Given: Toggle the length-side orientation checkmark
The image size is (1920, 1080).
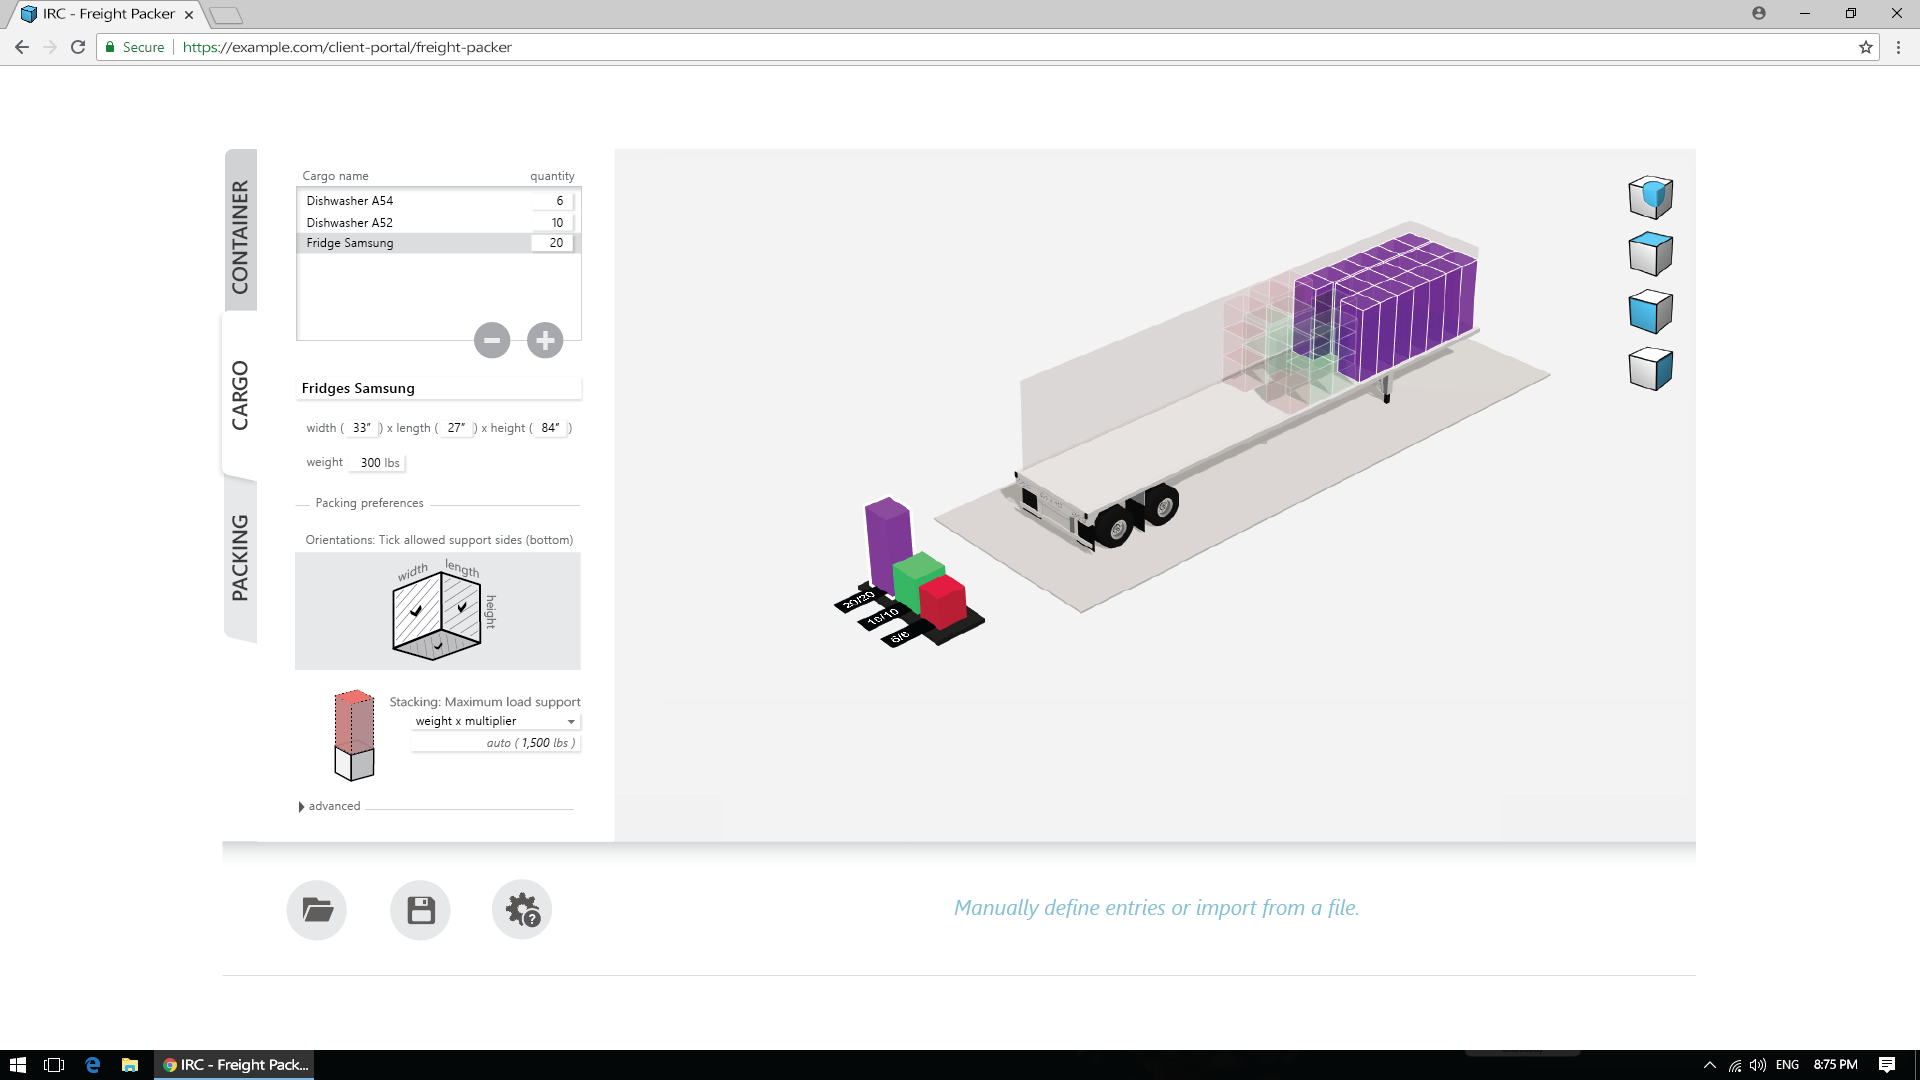Looking at the screenshot, I should [462, 606].
